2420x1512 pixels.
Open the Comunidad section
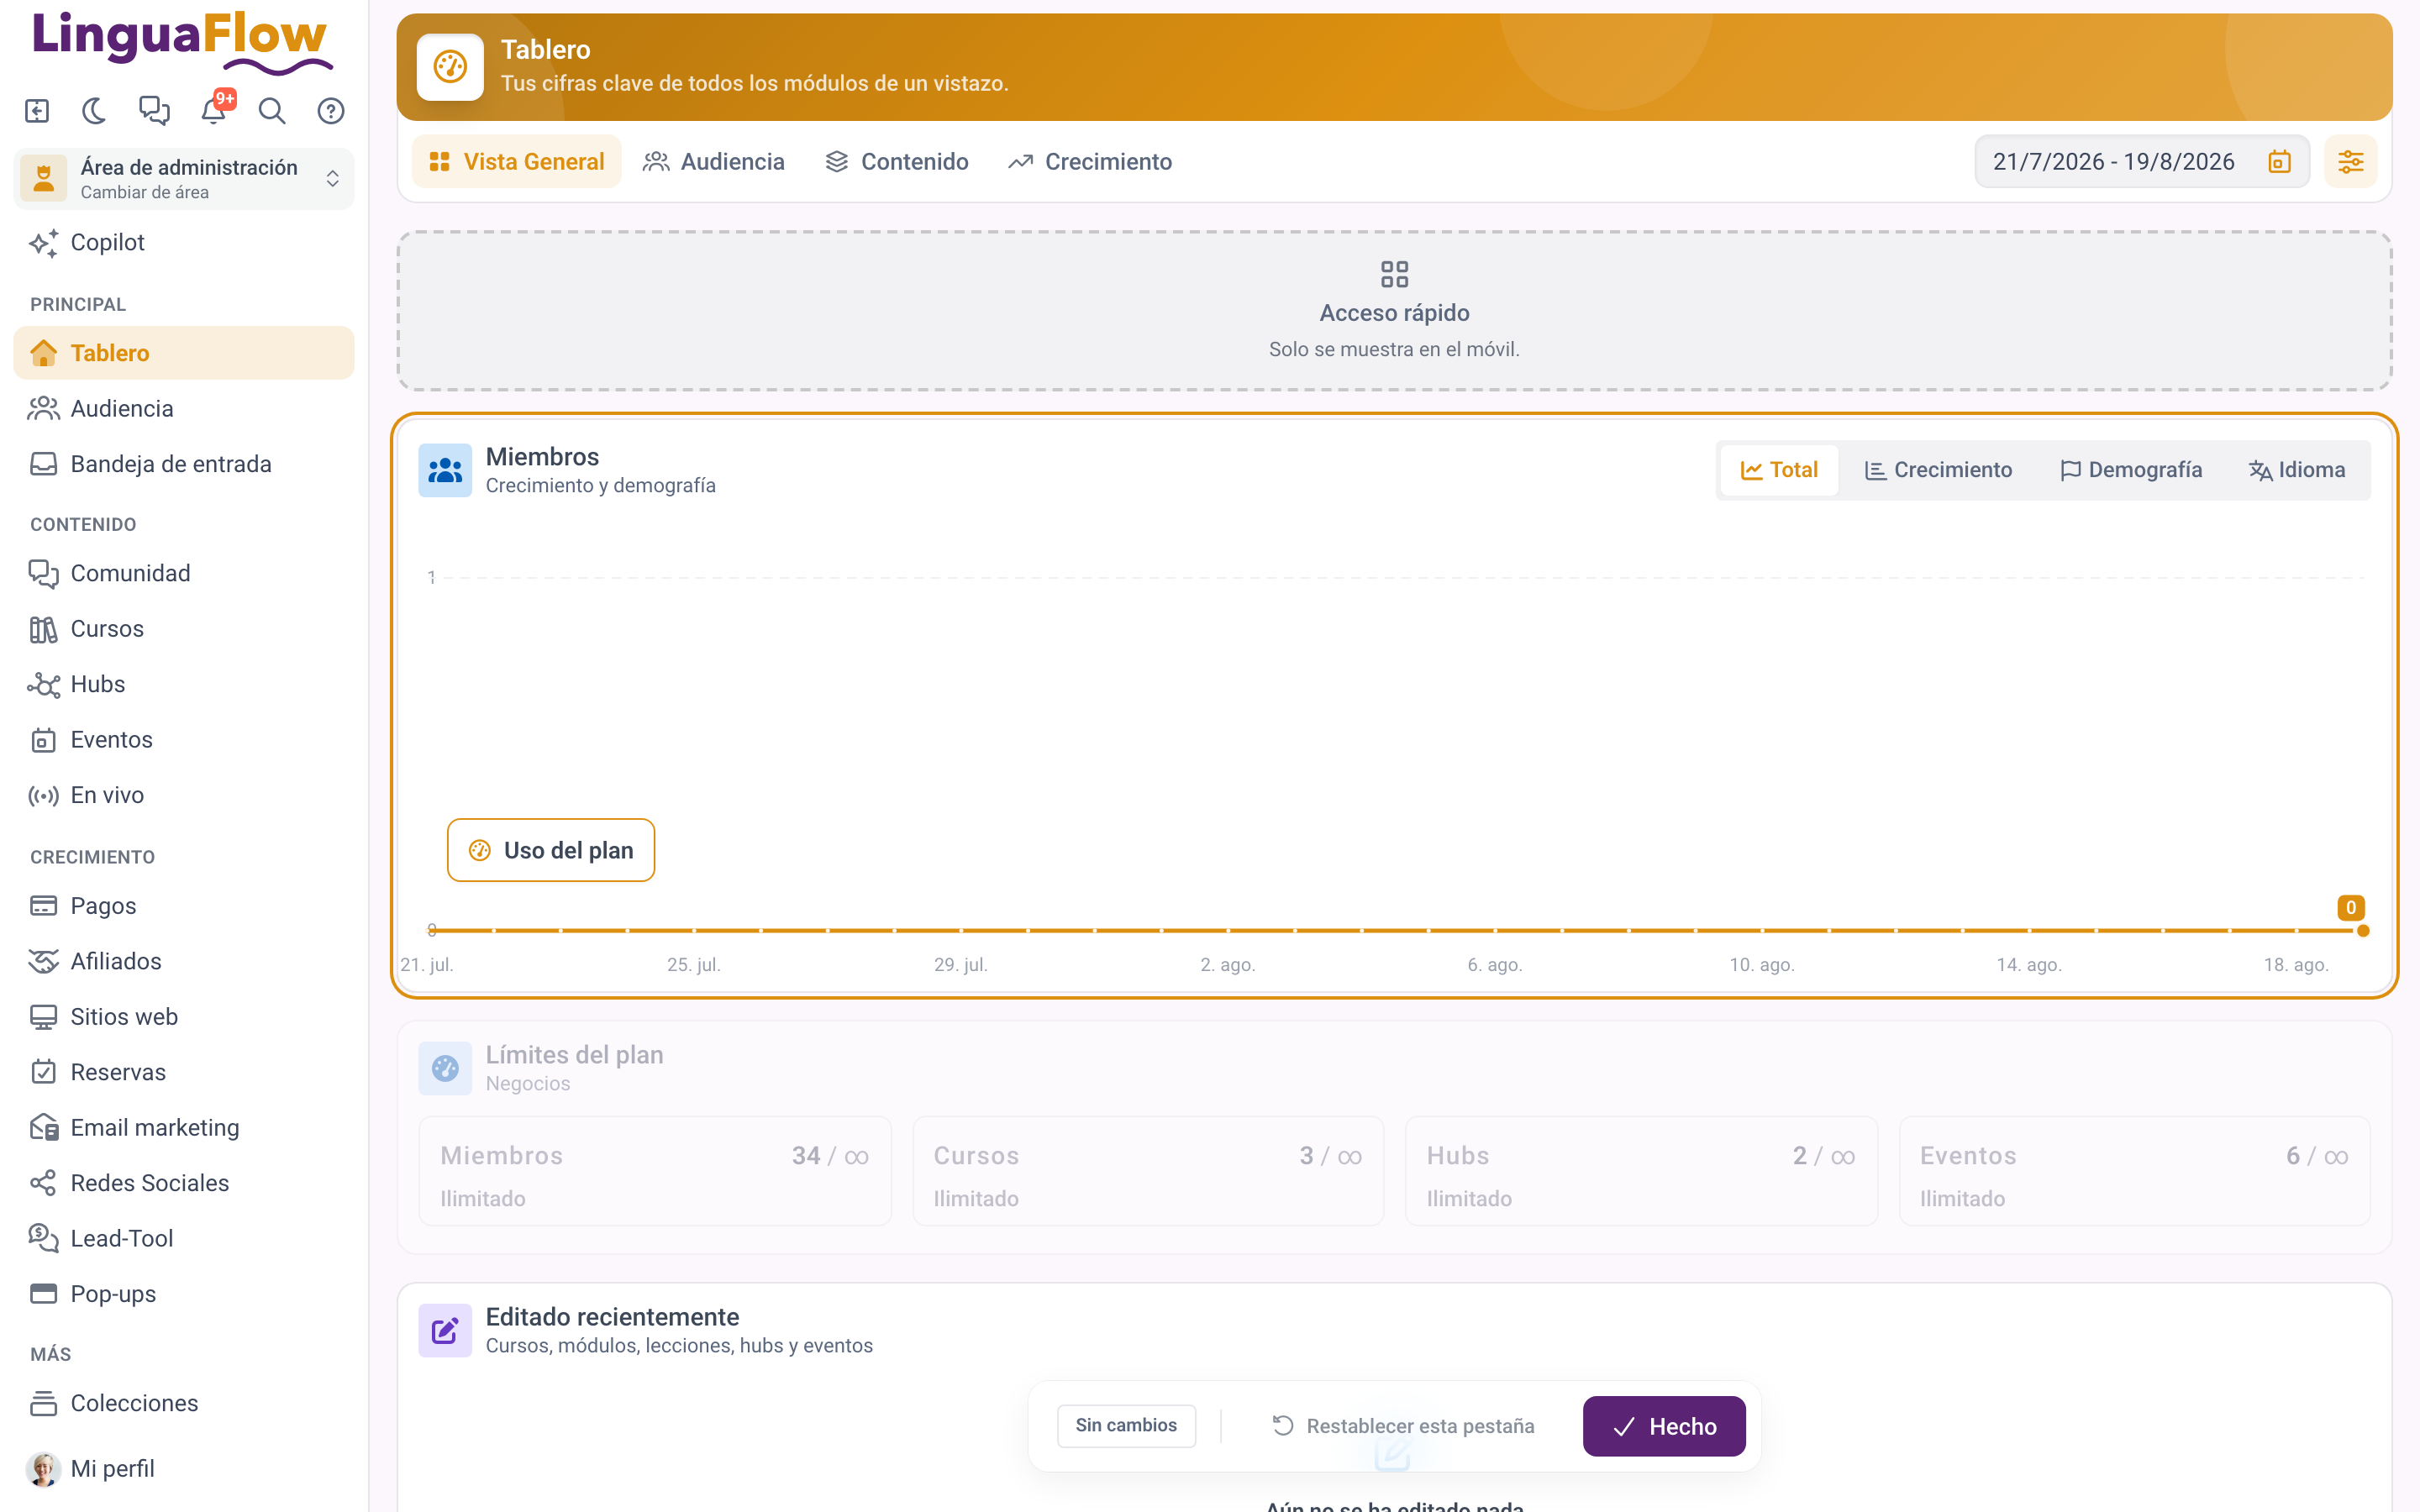[184, 573]
